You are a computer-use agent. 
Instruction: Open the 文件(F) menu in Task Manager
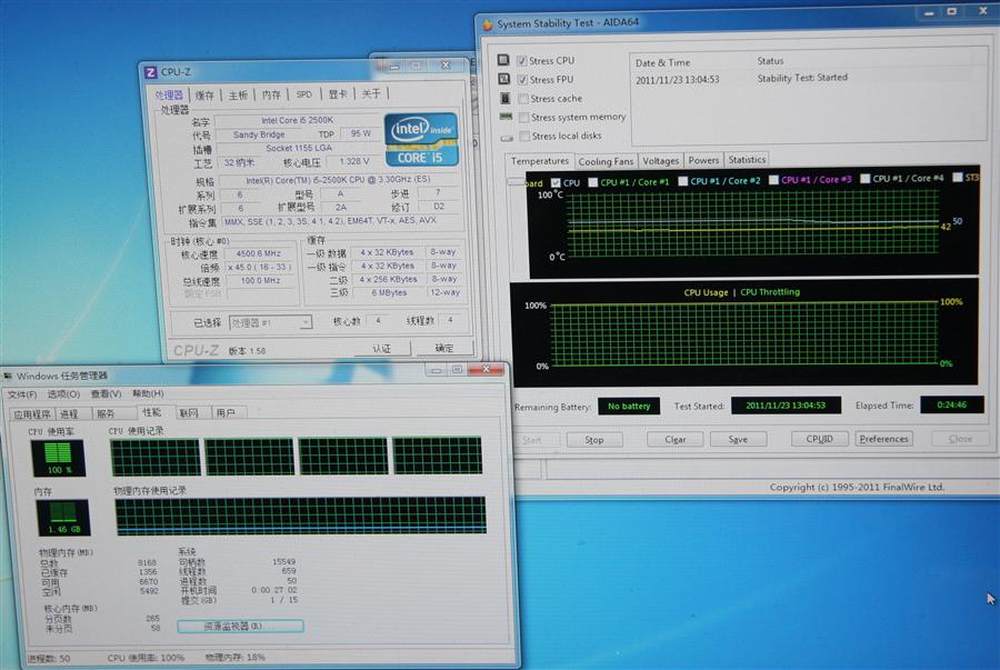click(22, 395)
